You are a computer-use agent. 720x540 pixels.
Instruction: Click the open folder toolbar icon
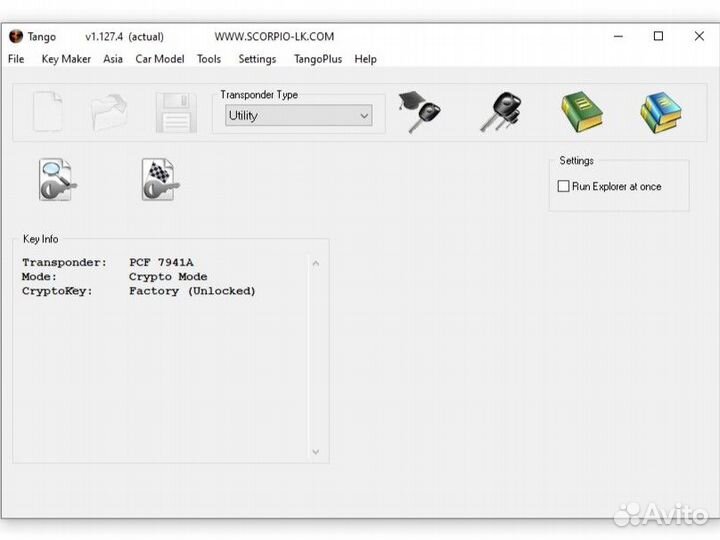tap(109, 112)
